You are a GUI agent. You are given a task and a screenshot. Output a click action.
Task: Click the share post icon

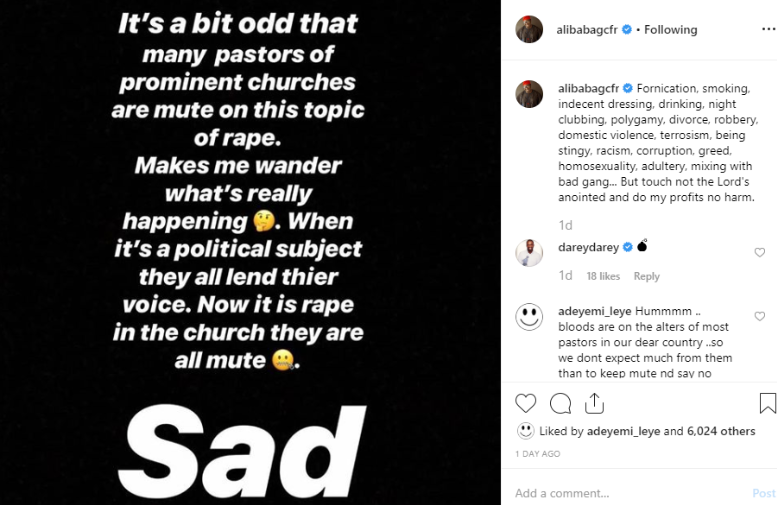(x=594, y=403)
